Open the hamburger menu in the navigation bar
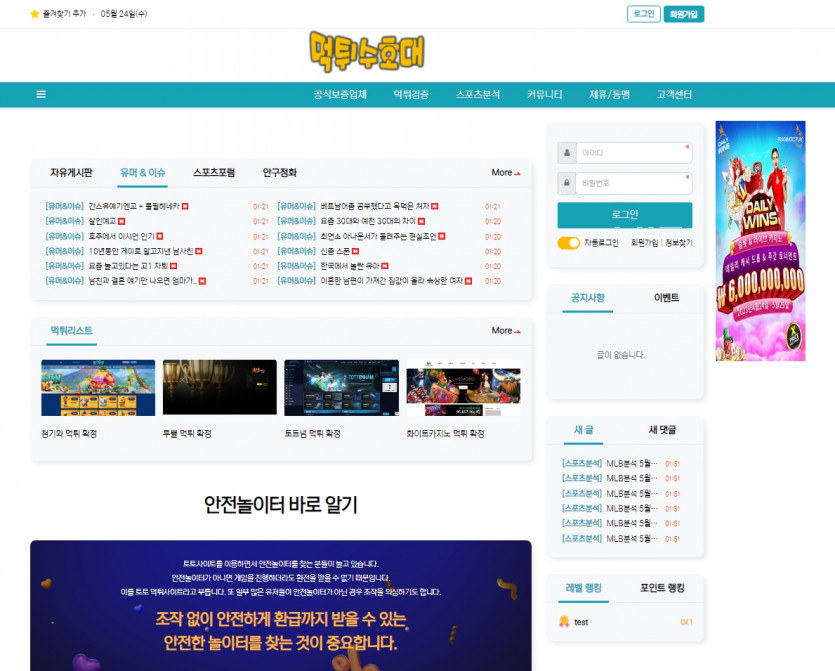The height and width of the screenshot is (671, 835). pos(41,94)
